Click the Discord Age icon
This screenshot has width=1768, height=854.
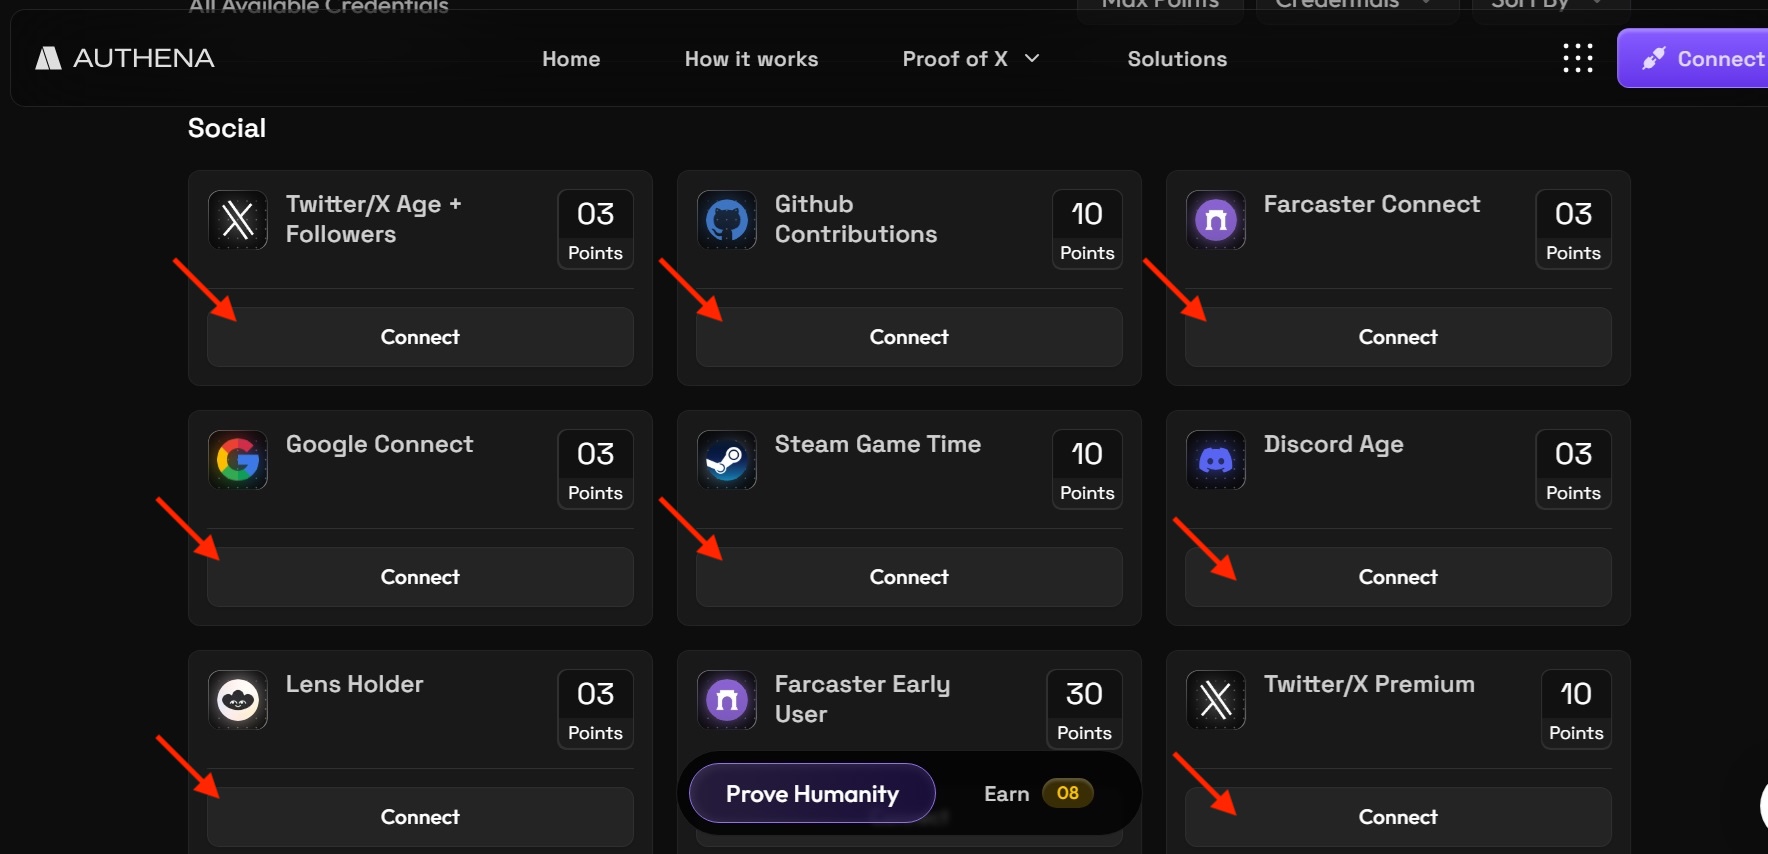pos(1216,460)
